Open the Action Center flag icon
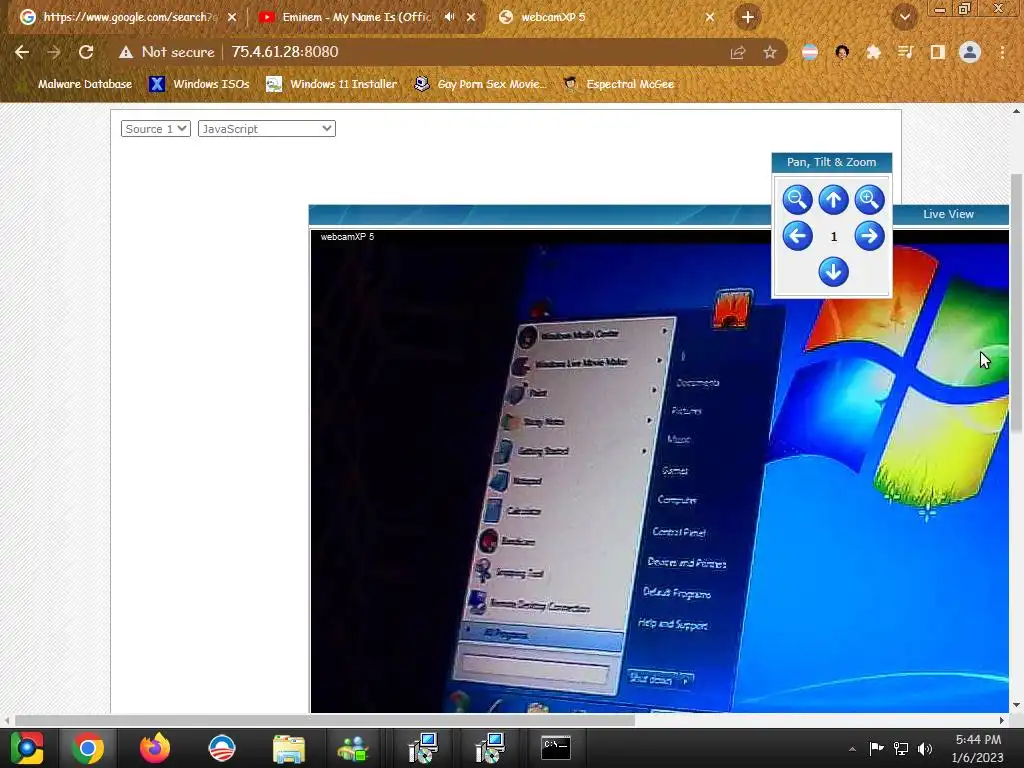The height and width of the screenshot is (768, 1024). pos(876,748)
